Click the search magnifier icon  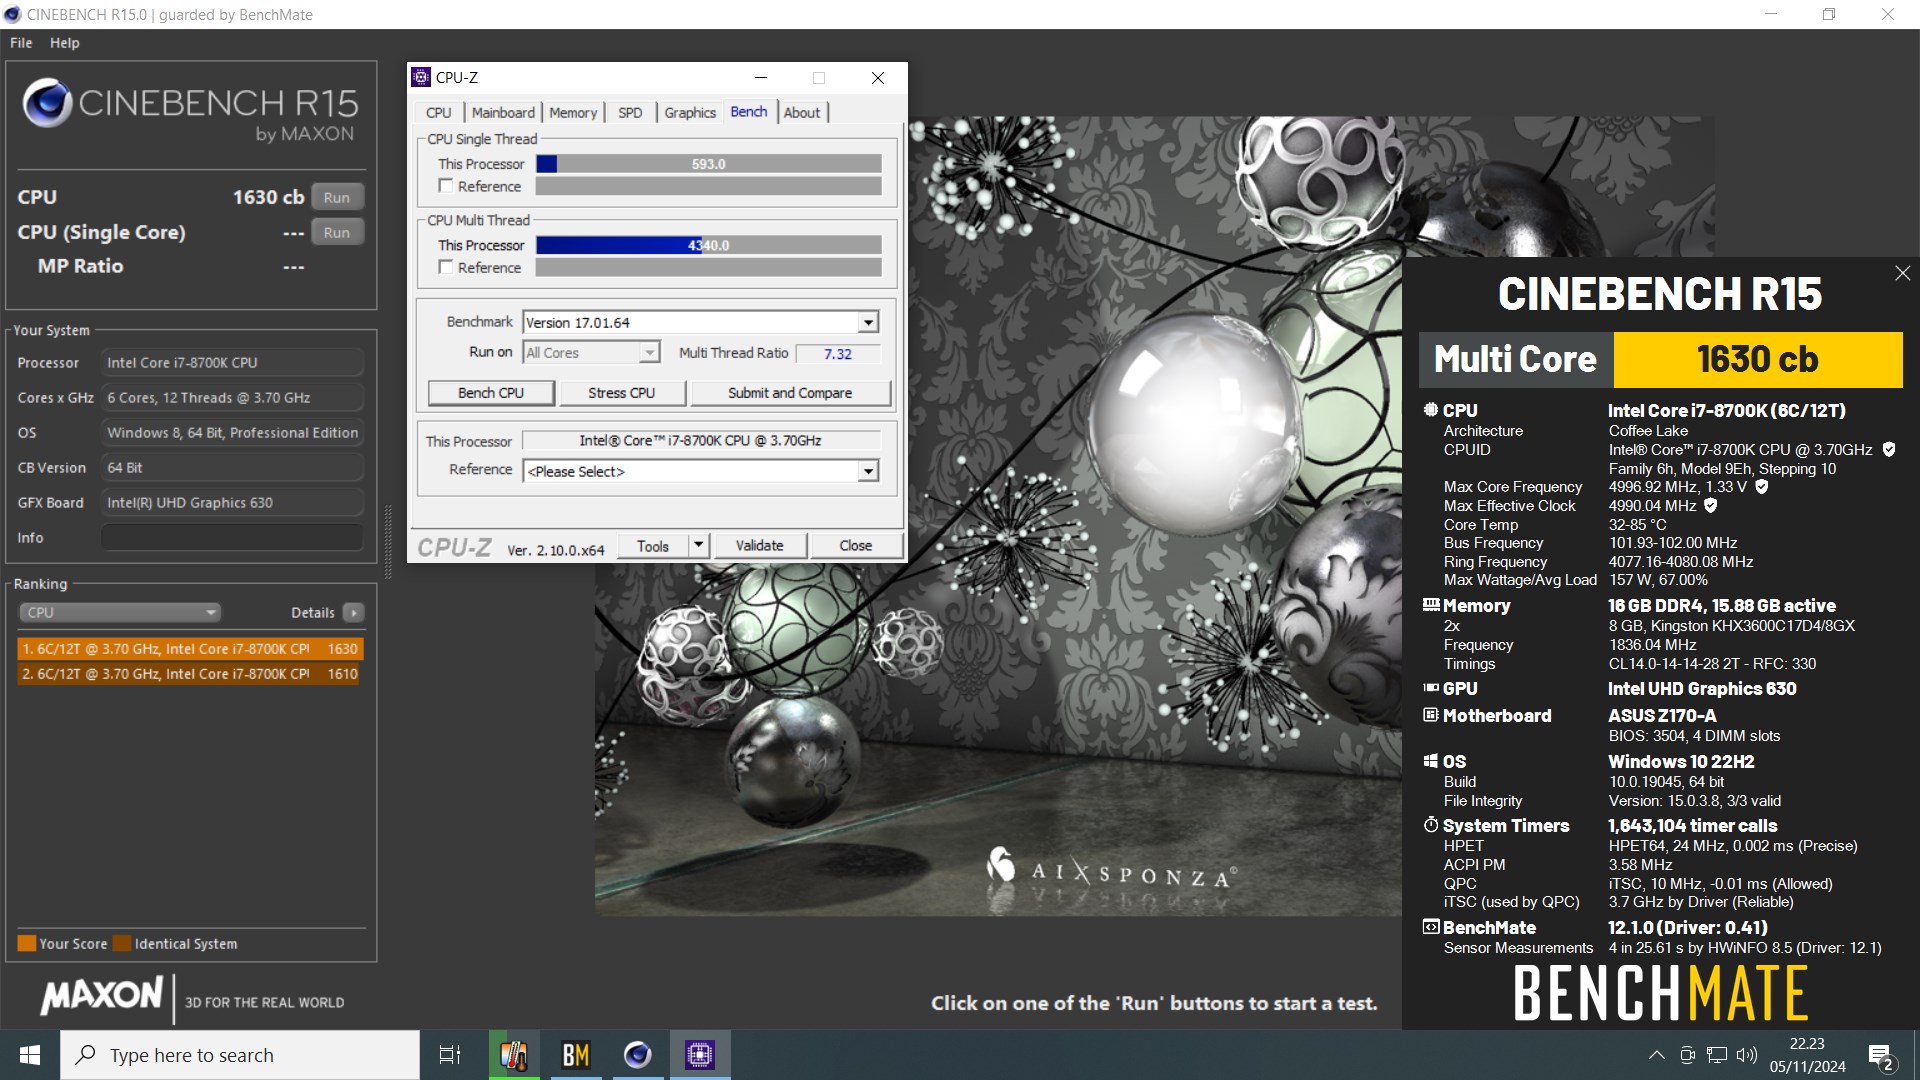click(87, 1055)
